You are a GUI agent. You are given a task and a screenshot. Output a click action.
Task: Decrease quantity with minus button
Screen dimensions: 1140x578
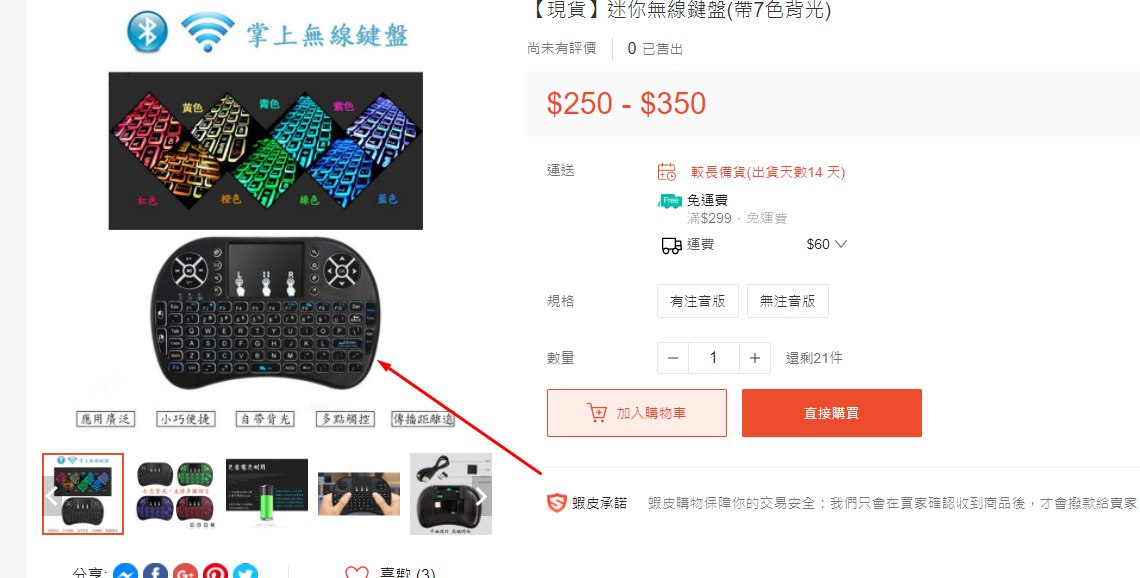click(x=673, y=358)
